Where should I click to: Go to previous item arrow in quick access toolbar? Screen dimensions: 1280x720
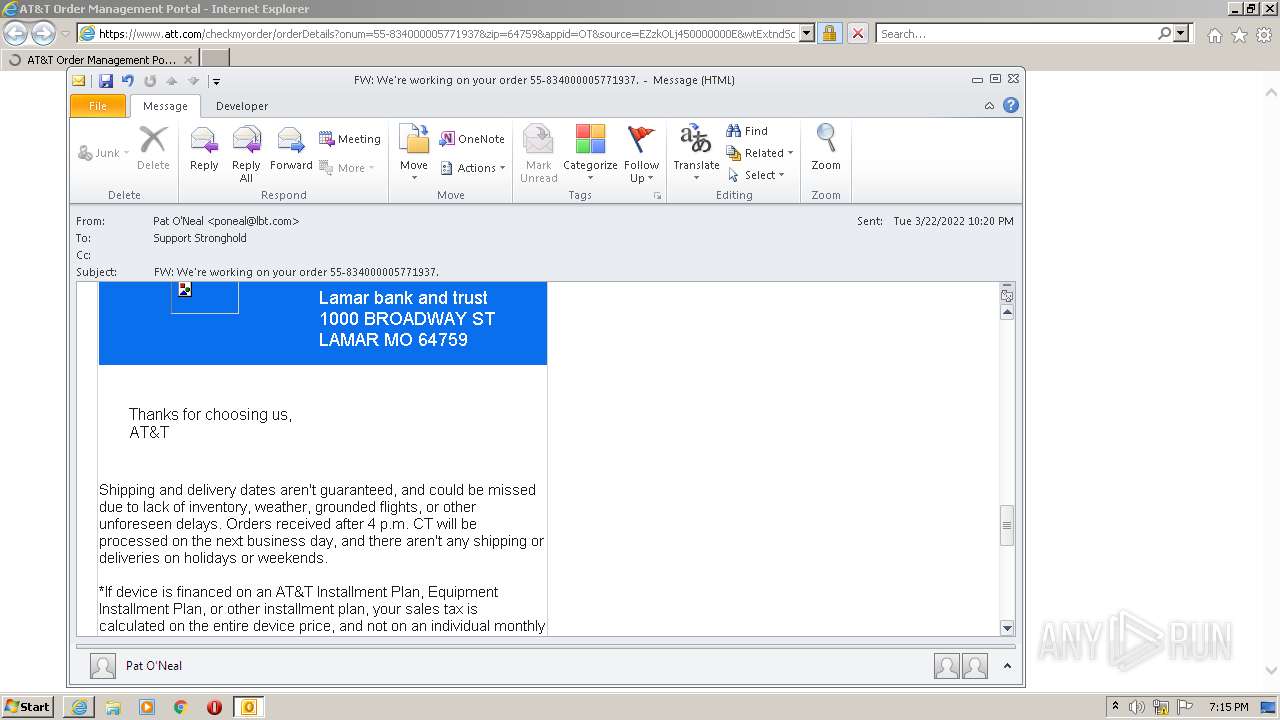tap(172, 81)
